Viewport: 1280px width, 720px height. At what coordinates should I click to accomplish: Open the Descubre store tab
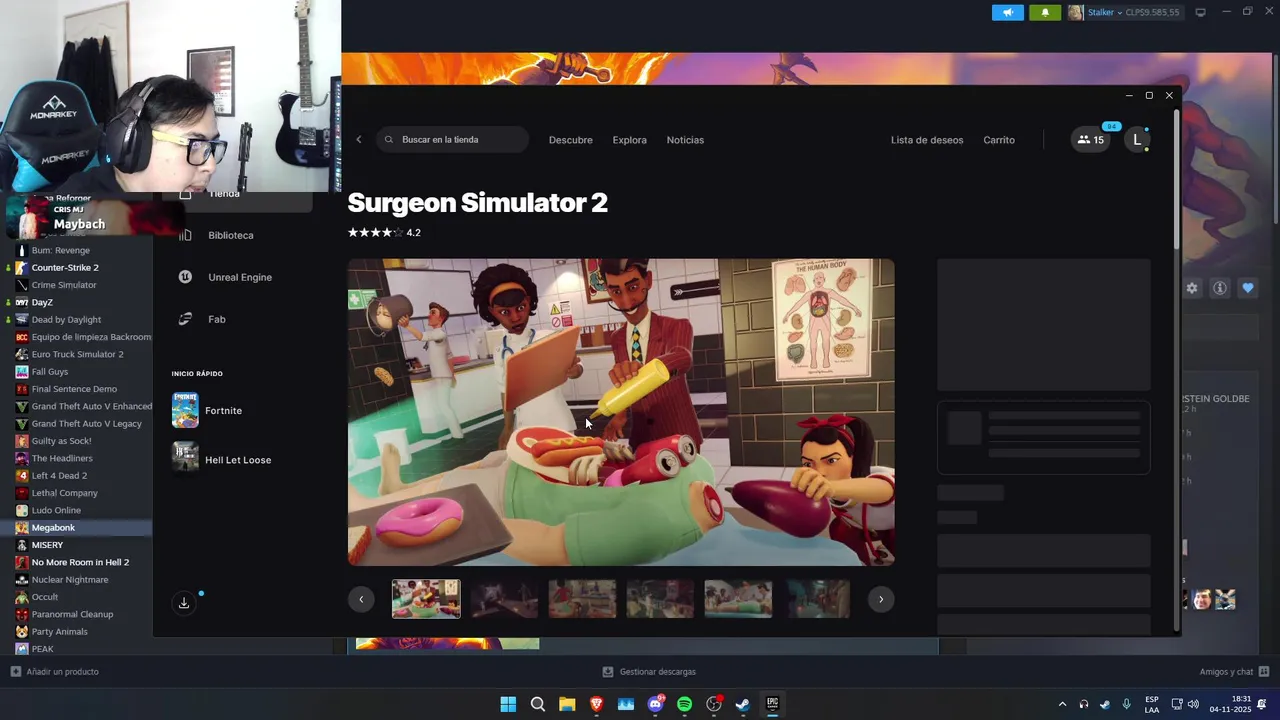571,140
